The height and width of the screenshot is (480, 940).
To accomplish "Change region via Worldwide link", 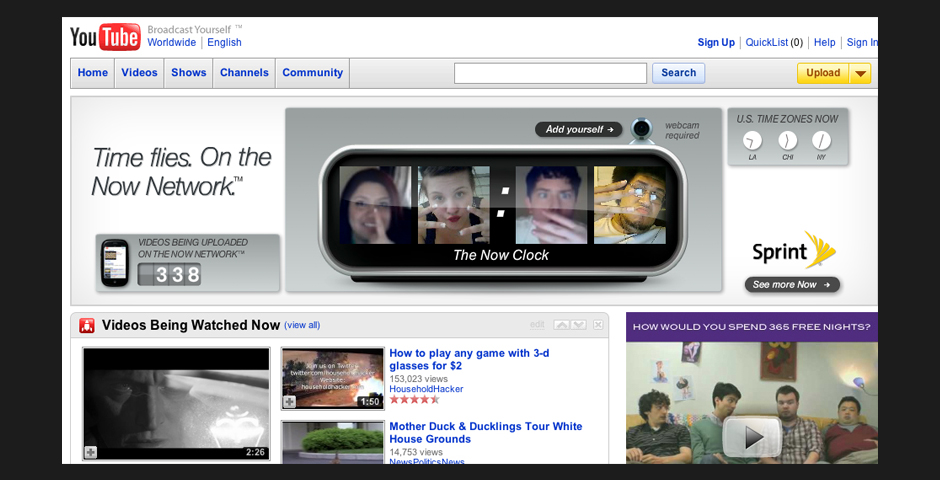I will coord(171,43).
